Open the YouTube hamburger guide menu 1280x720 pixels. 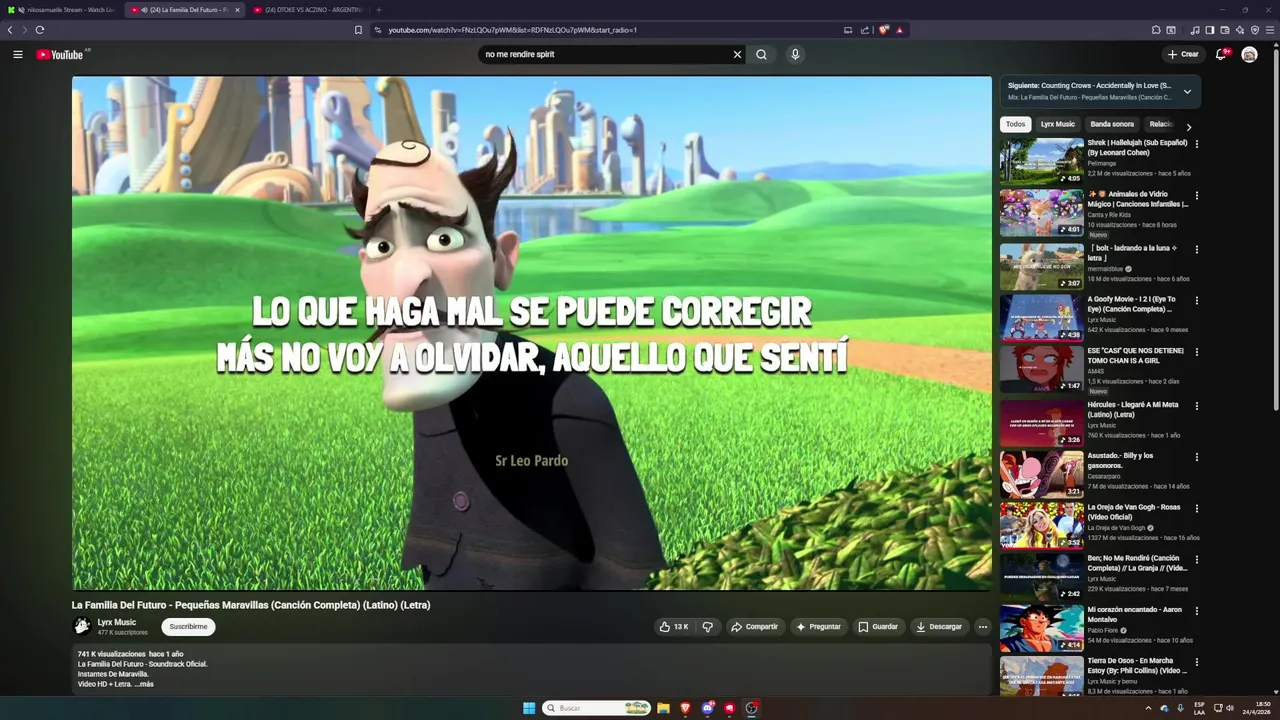pyautogui.click(x=18, y=54)
